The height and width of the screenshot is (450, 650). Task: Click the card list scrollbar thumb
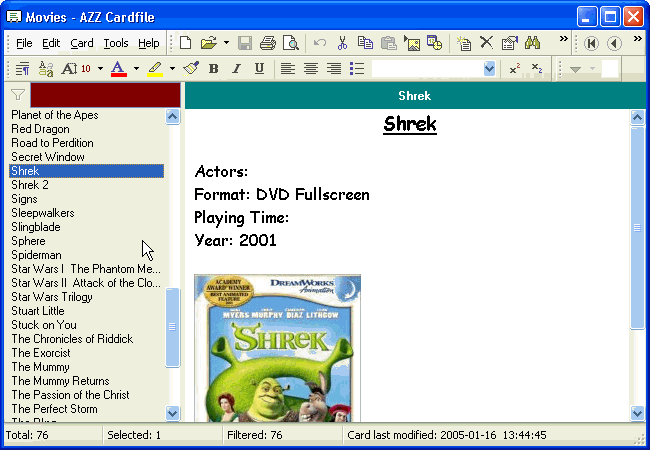(x=172, y=327)
